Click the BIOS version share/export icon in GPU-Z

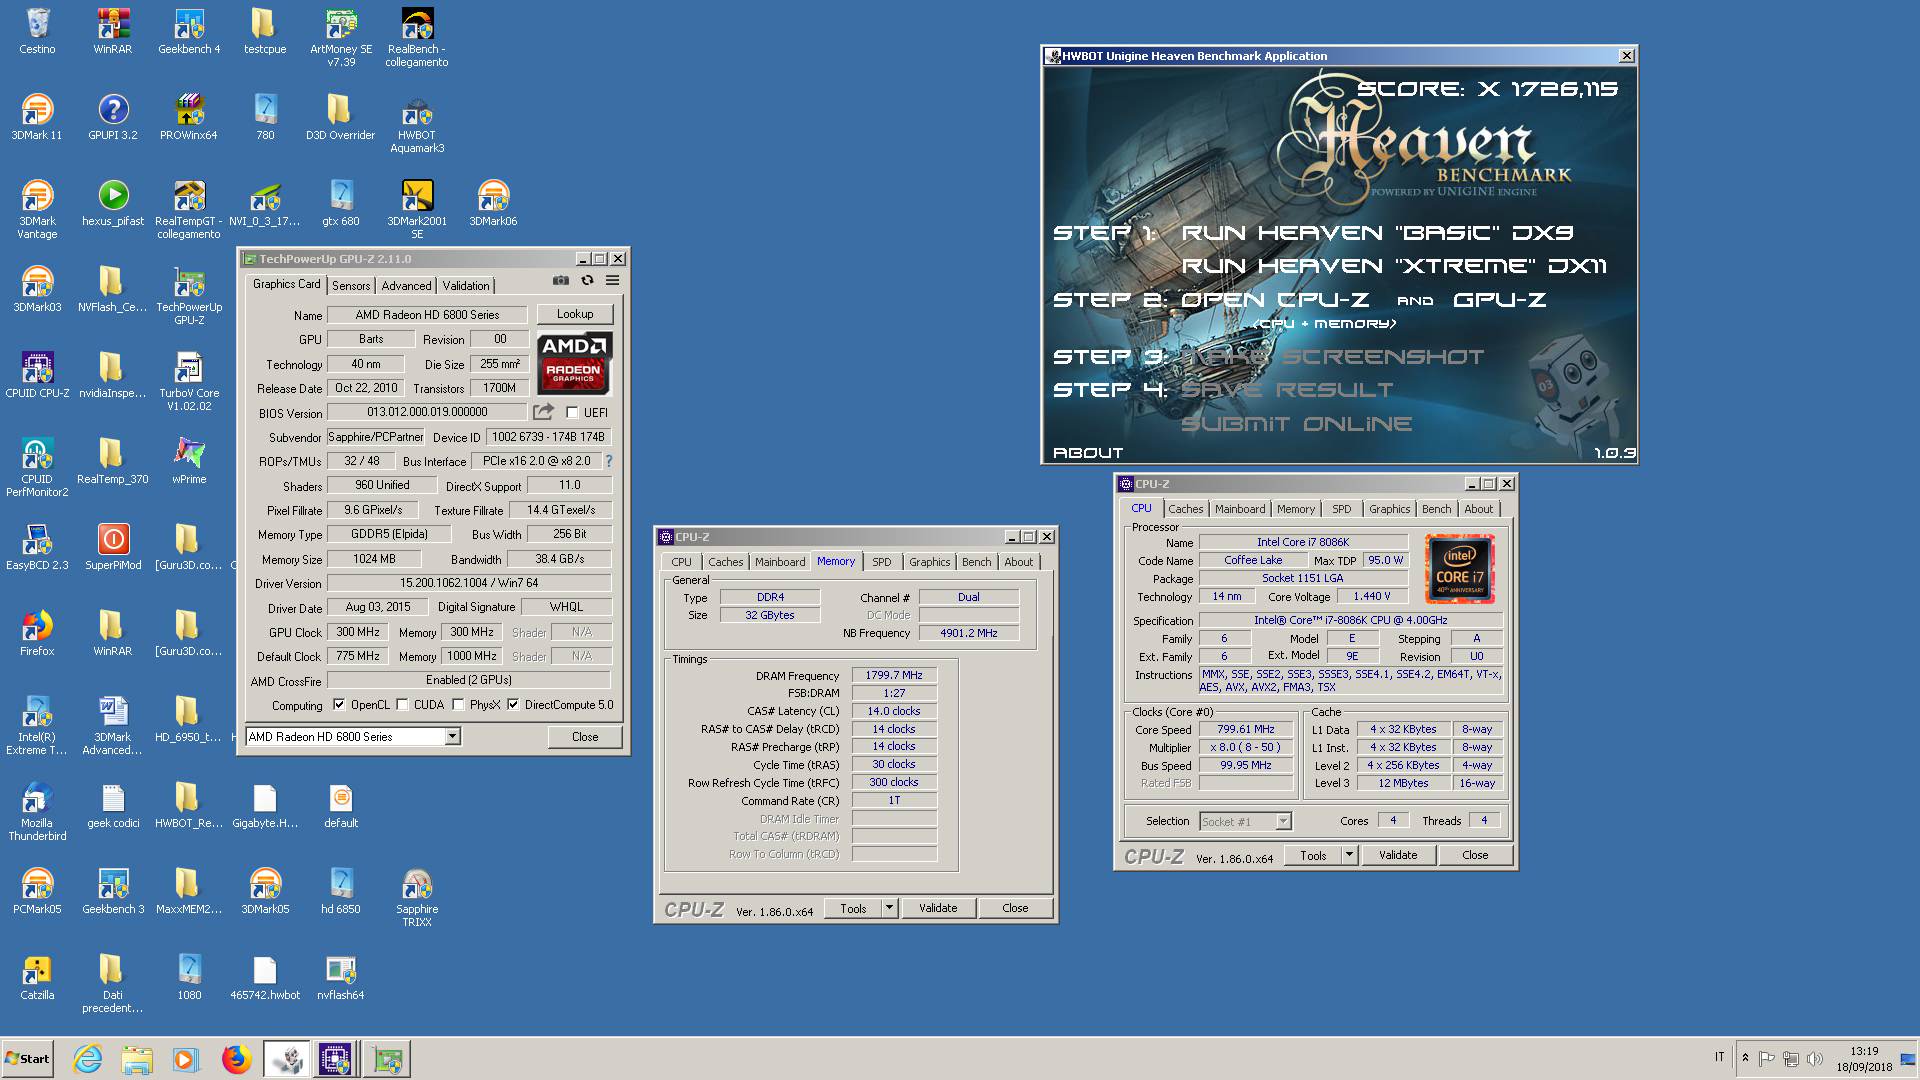pyautogui.click(x=543, y=411)
